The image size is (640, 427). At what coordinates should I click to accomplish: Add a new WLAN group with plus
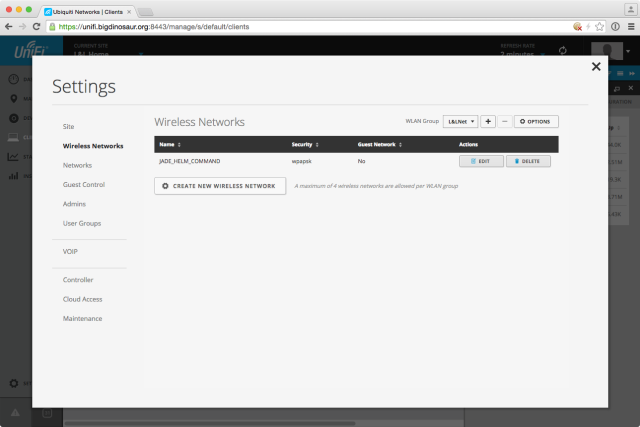point(489,121)
